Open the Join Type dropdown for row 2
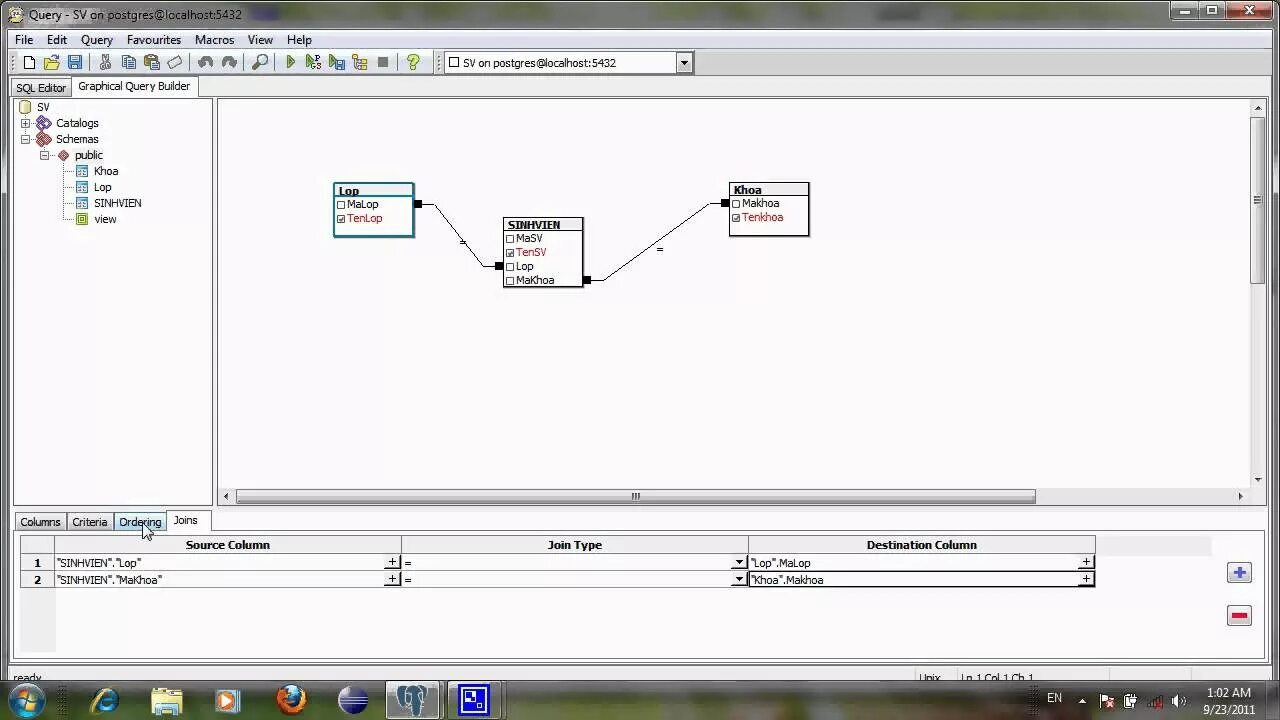The width and height of the screenshot is (1280, 720). [x=739, y=580]
